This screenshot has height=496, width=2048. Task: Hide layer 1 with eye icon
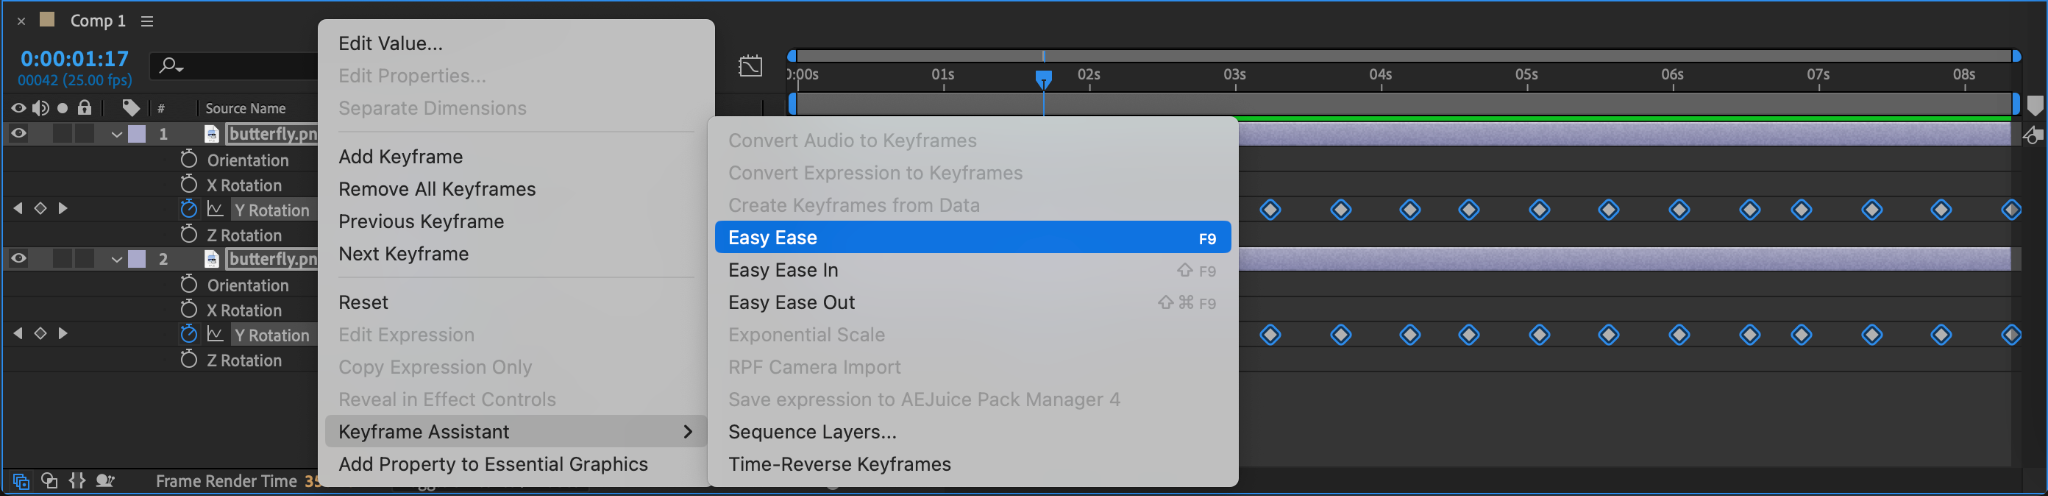tap(18, 133)
